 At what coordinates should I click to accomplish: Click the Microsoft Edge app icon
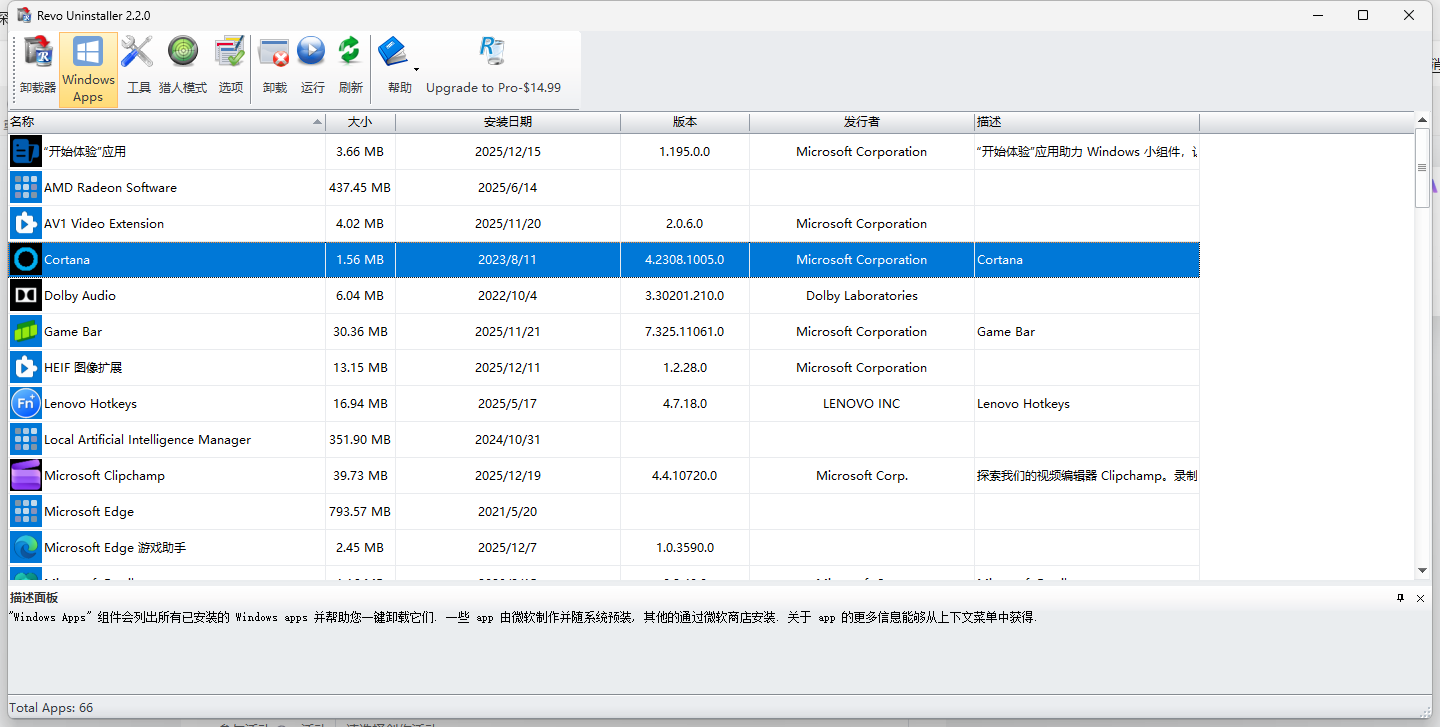[x=26, y=512]
